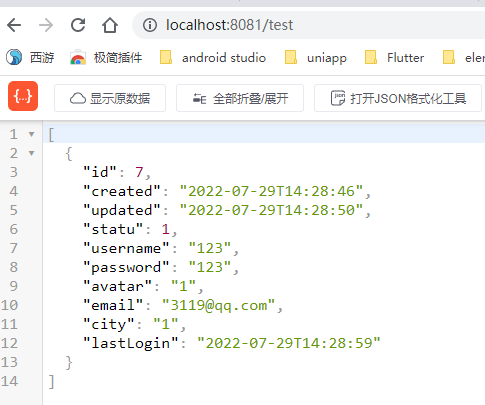Collapse the array at line 1
485x405 pixels.
[x=32, y=134]
